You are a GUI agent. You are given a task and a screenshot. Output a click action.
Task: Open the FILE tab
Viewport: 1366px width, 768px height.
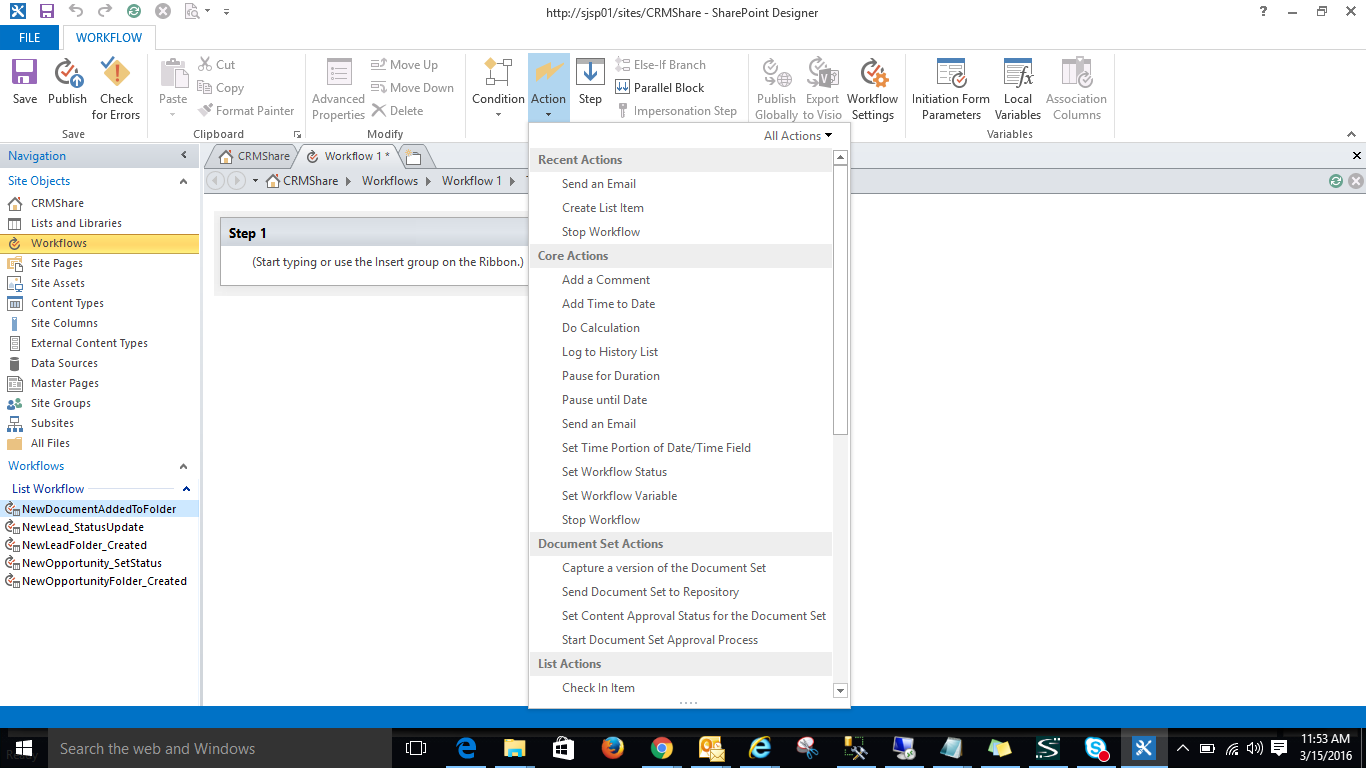tap(30, 38)
